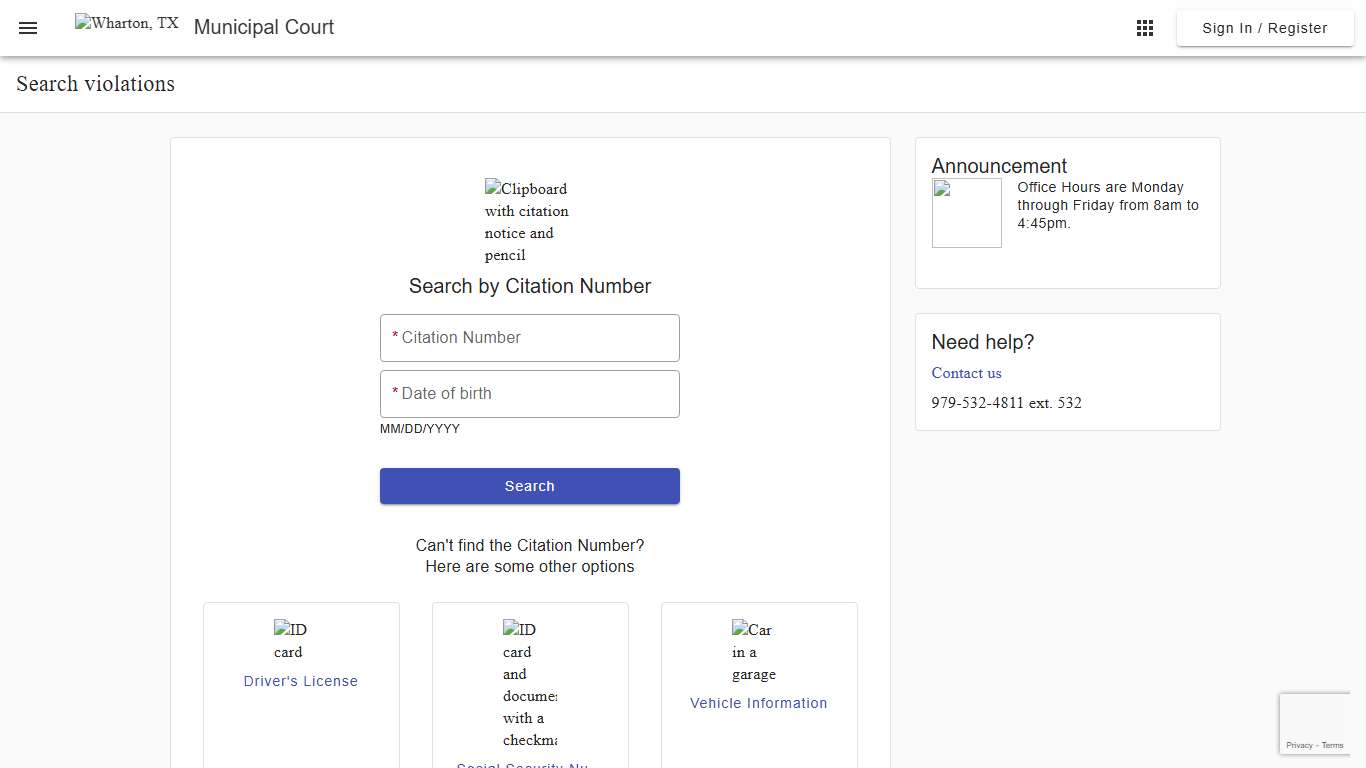Click the car in garage icon

(x=753, y=651)
